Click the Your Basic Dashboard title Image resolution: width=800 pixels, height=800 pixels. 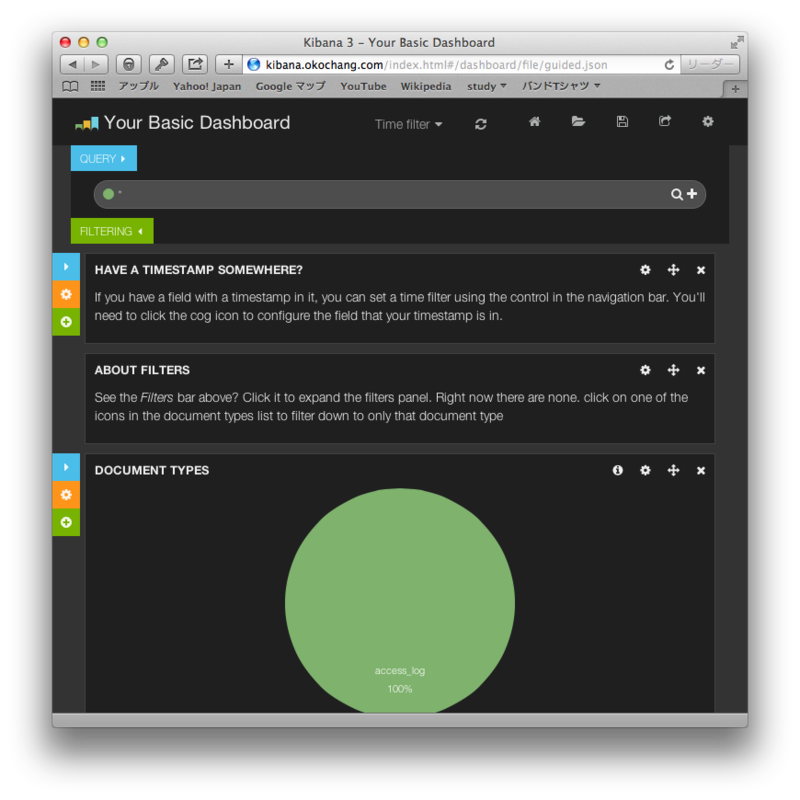197,122
